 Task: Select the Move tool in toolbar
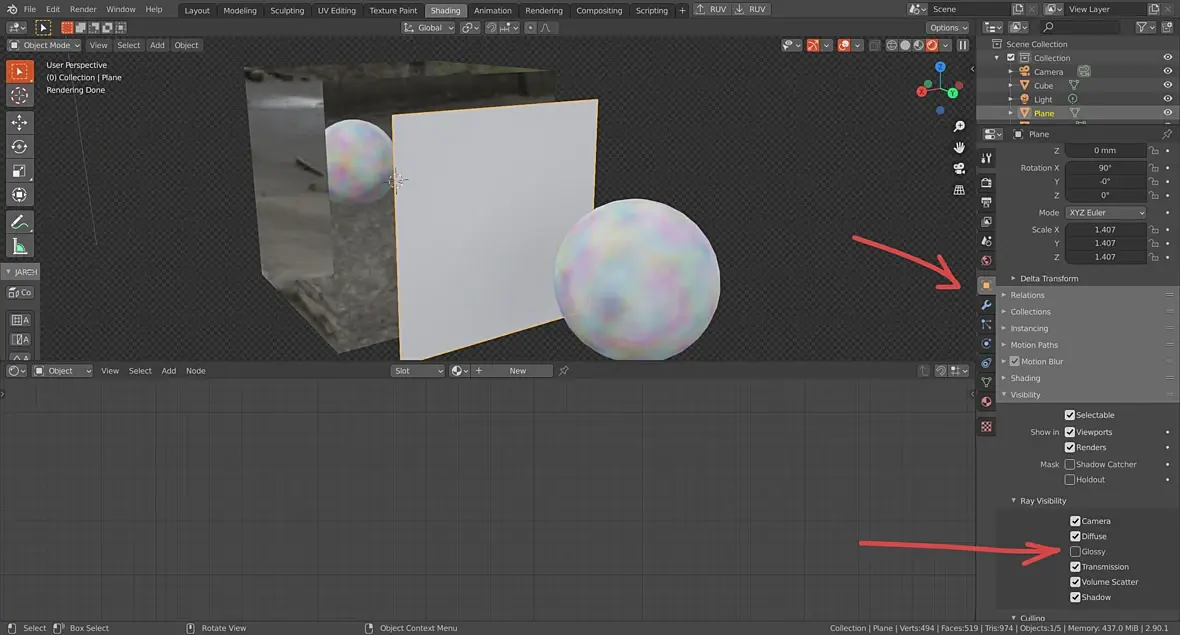pyautogui.click(x=19, y=122)
